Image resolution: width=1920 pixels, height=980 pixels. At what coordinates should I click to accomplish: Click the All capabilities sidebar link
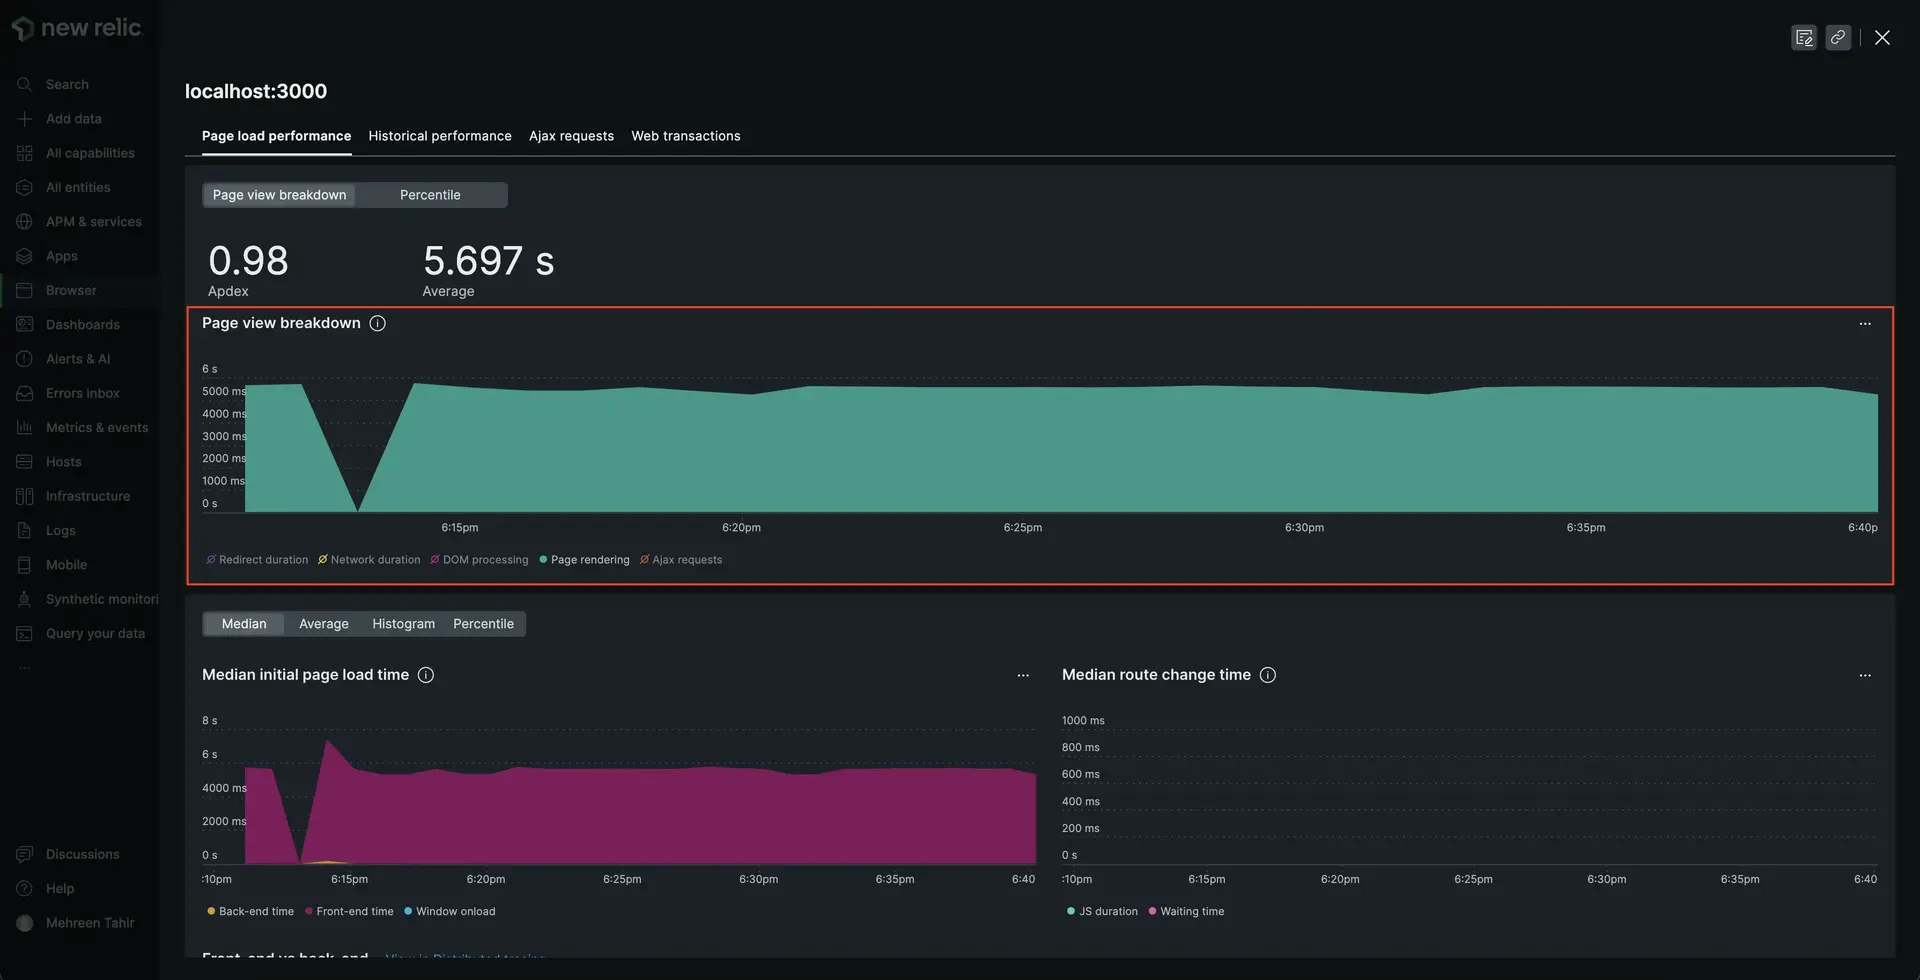point(90,153)
